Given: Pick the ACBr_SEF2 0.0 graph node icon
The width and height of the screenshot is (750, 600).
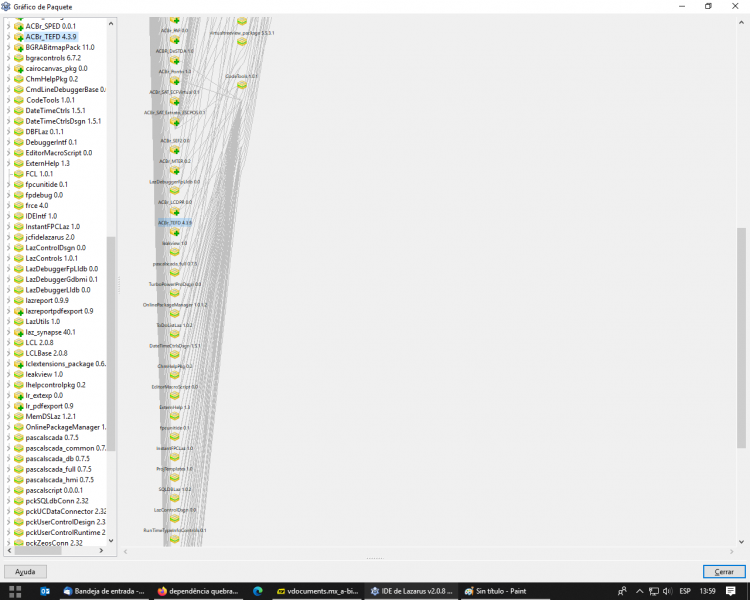Looking at the screenshot, I should point(175,150).
